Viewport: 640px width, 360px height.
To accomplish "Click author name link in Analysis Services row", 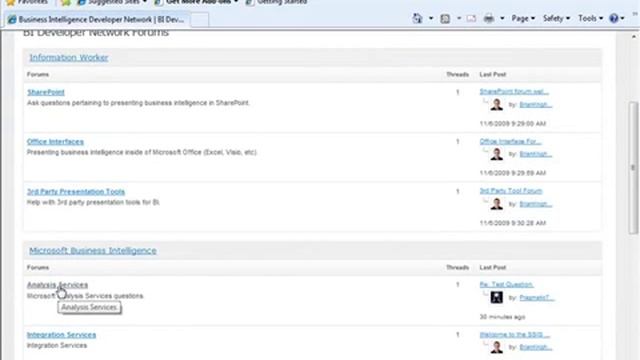I will click(537, 298).
